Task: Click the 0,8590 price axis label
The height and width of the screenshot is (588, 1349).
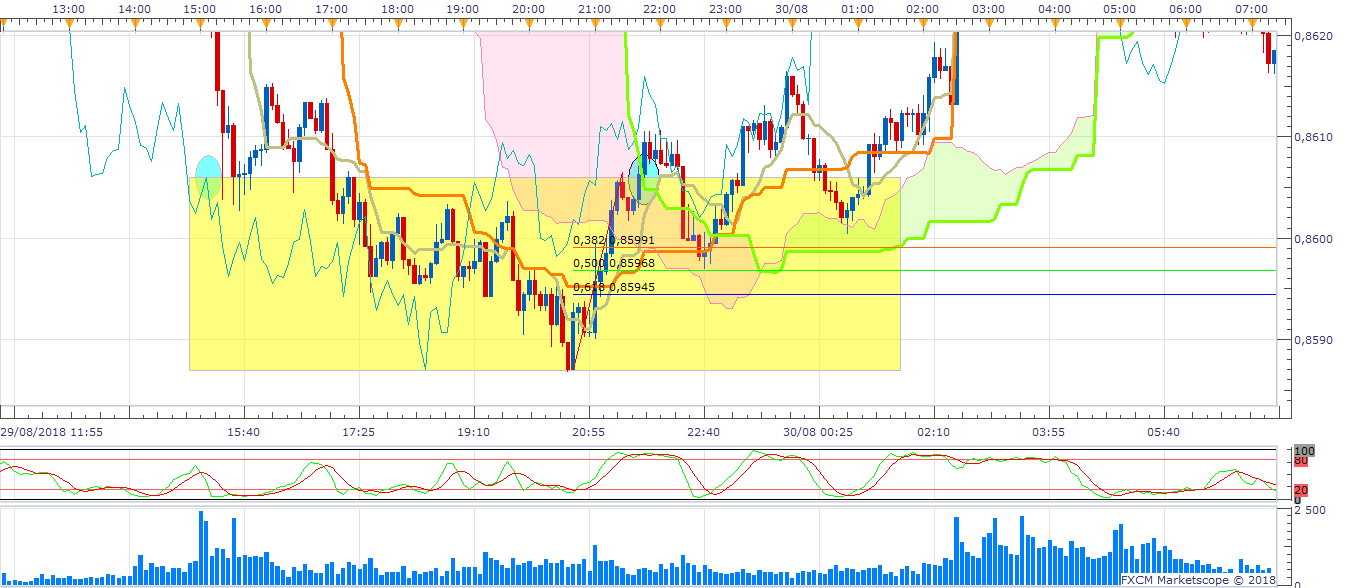Action: click(1312, 341)
